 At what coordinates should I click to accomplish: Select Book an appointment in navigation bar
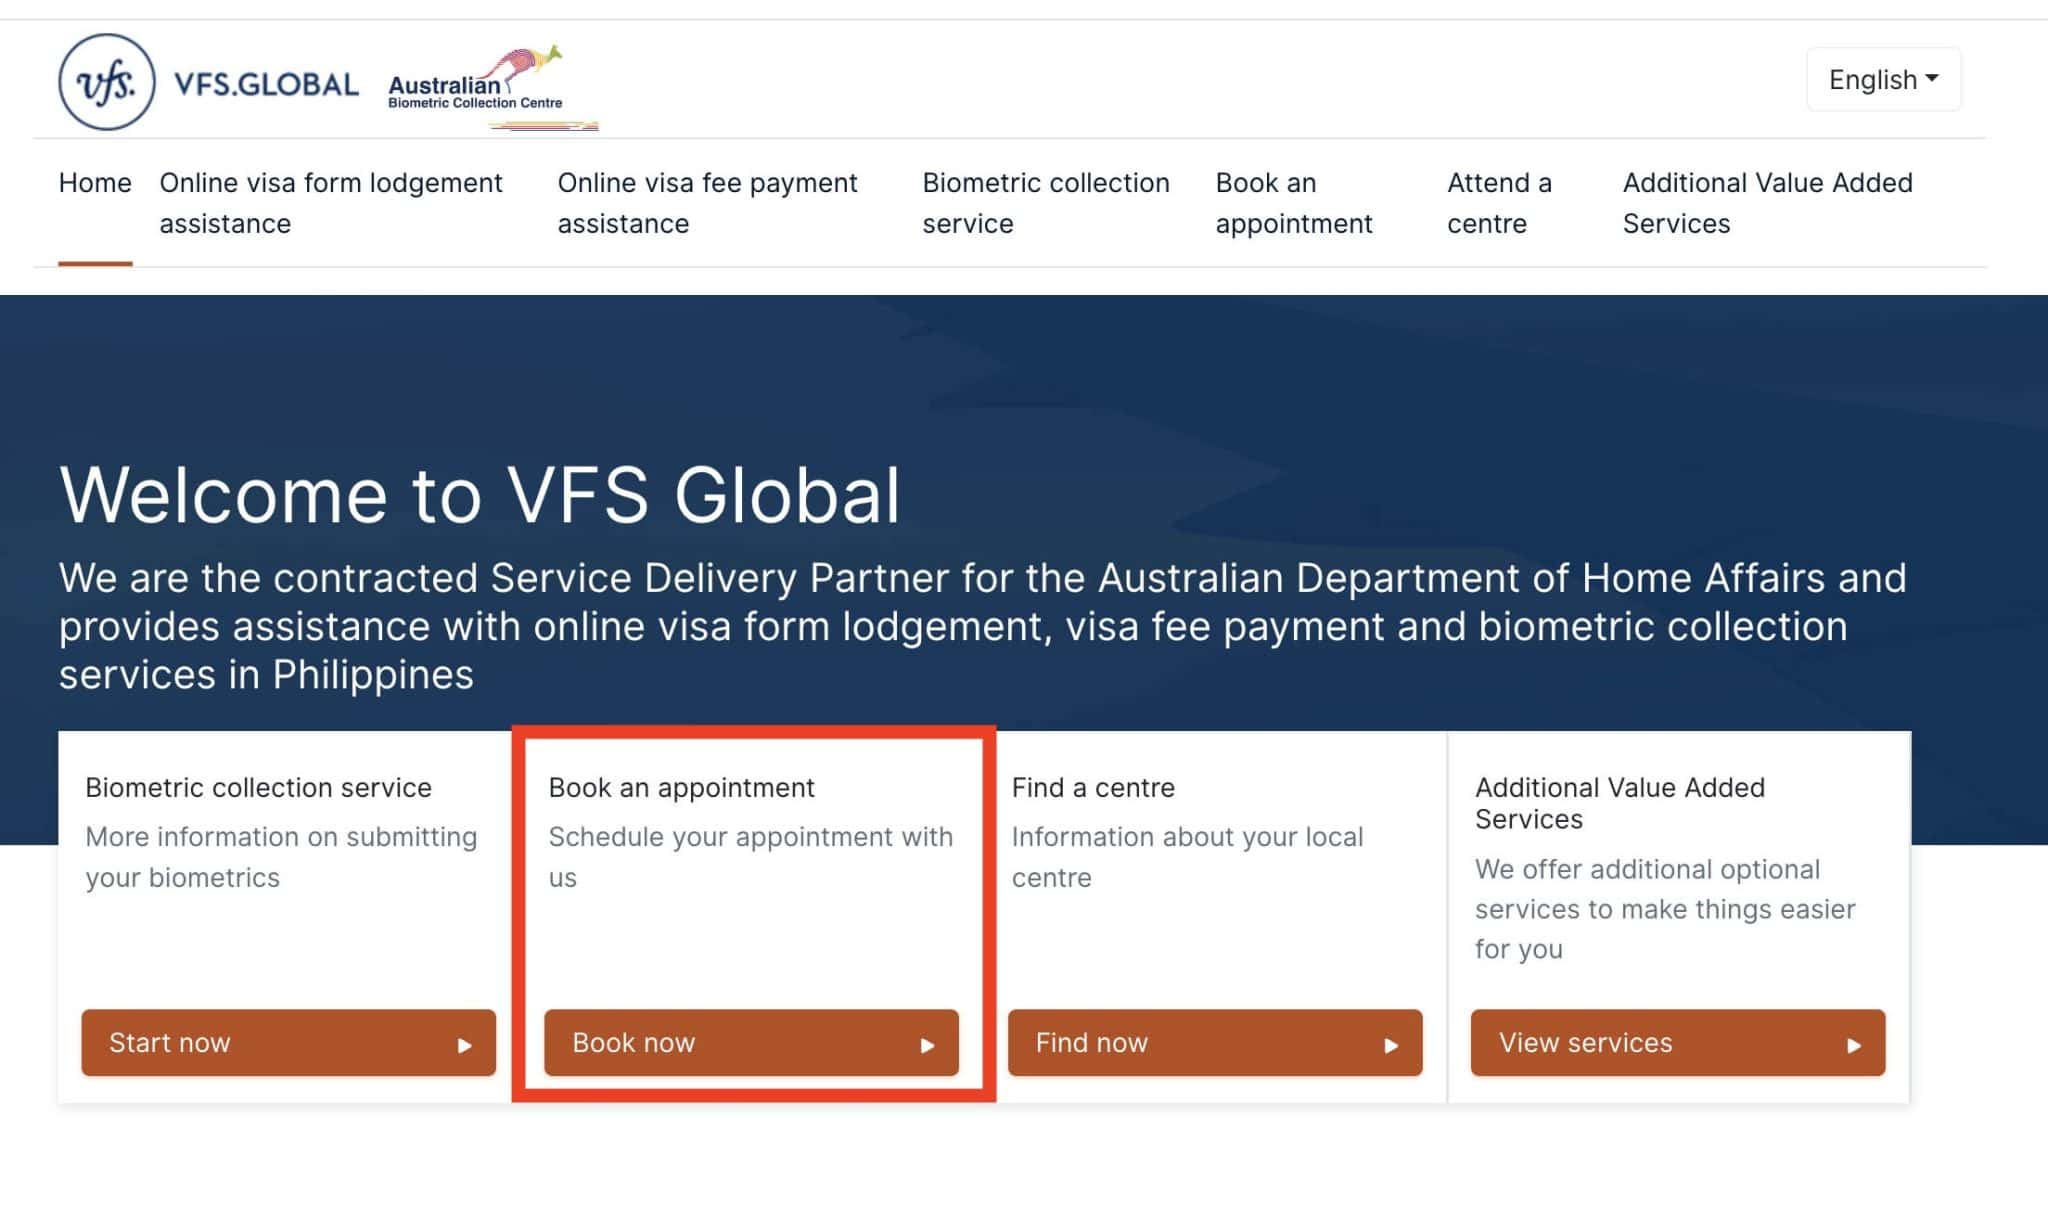(x=1293, y=203)
